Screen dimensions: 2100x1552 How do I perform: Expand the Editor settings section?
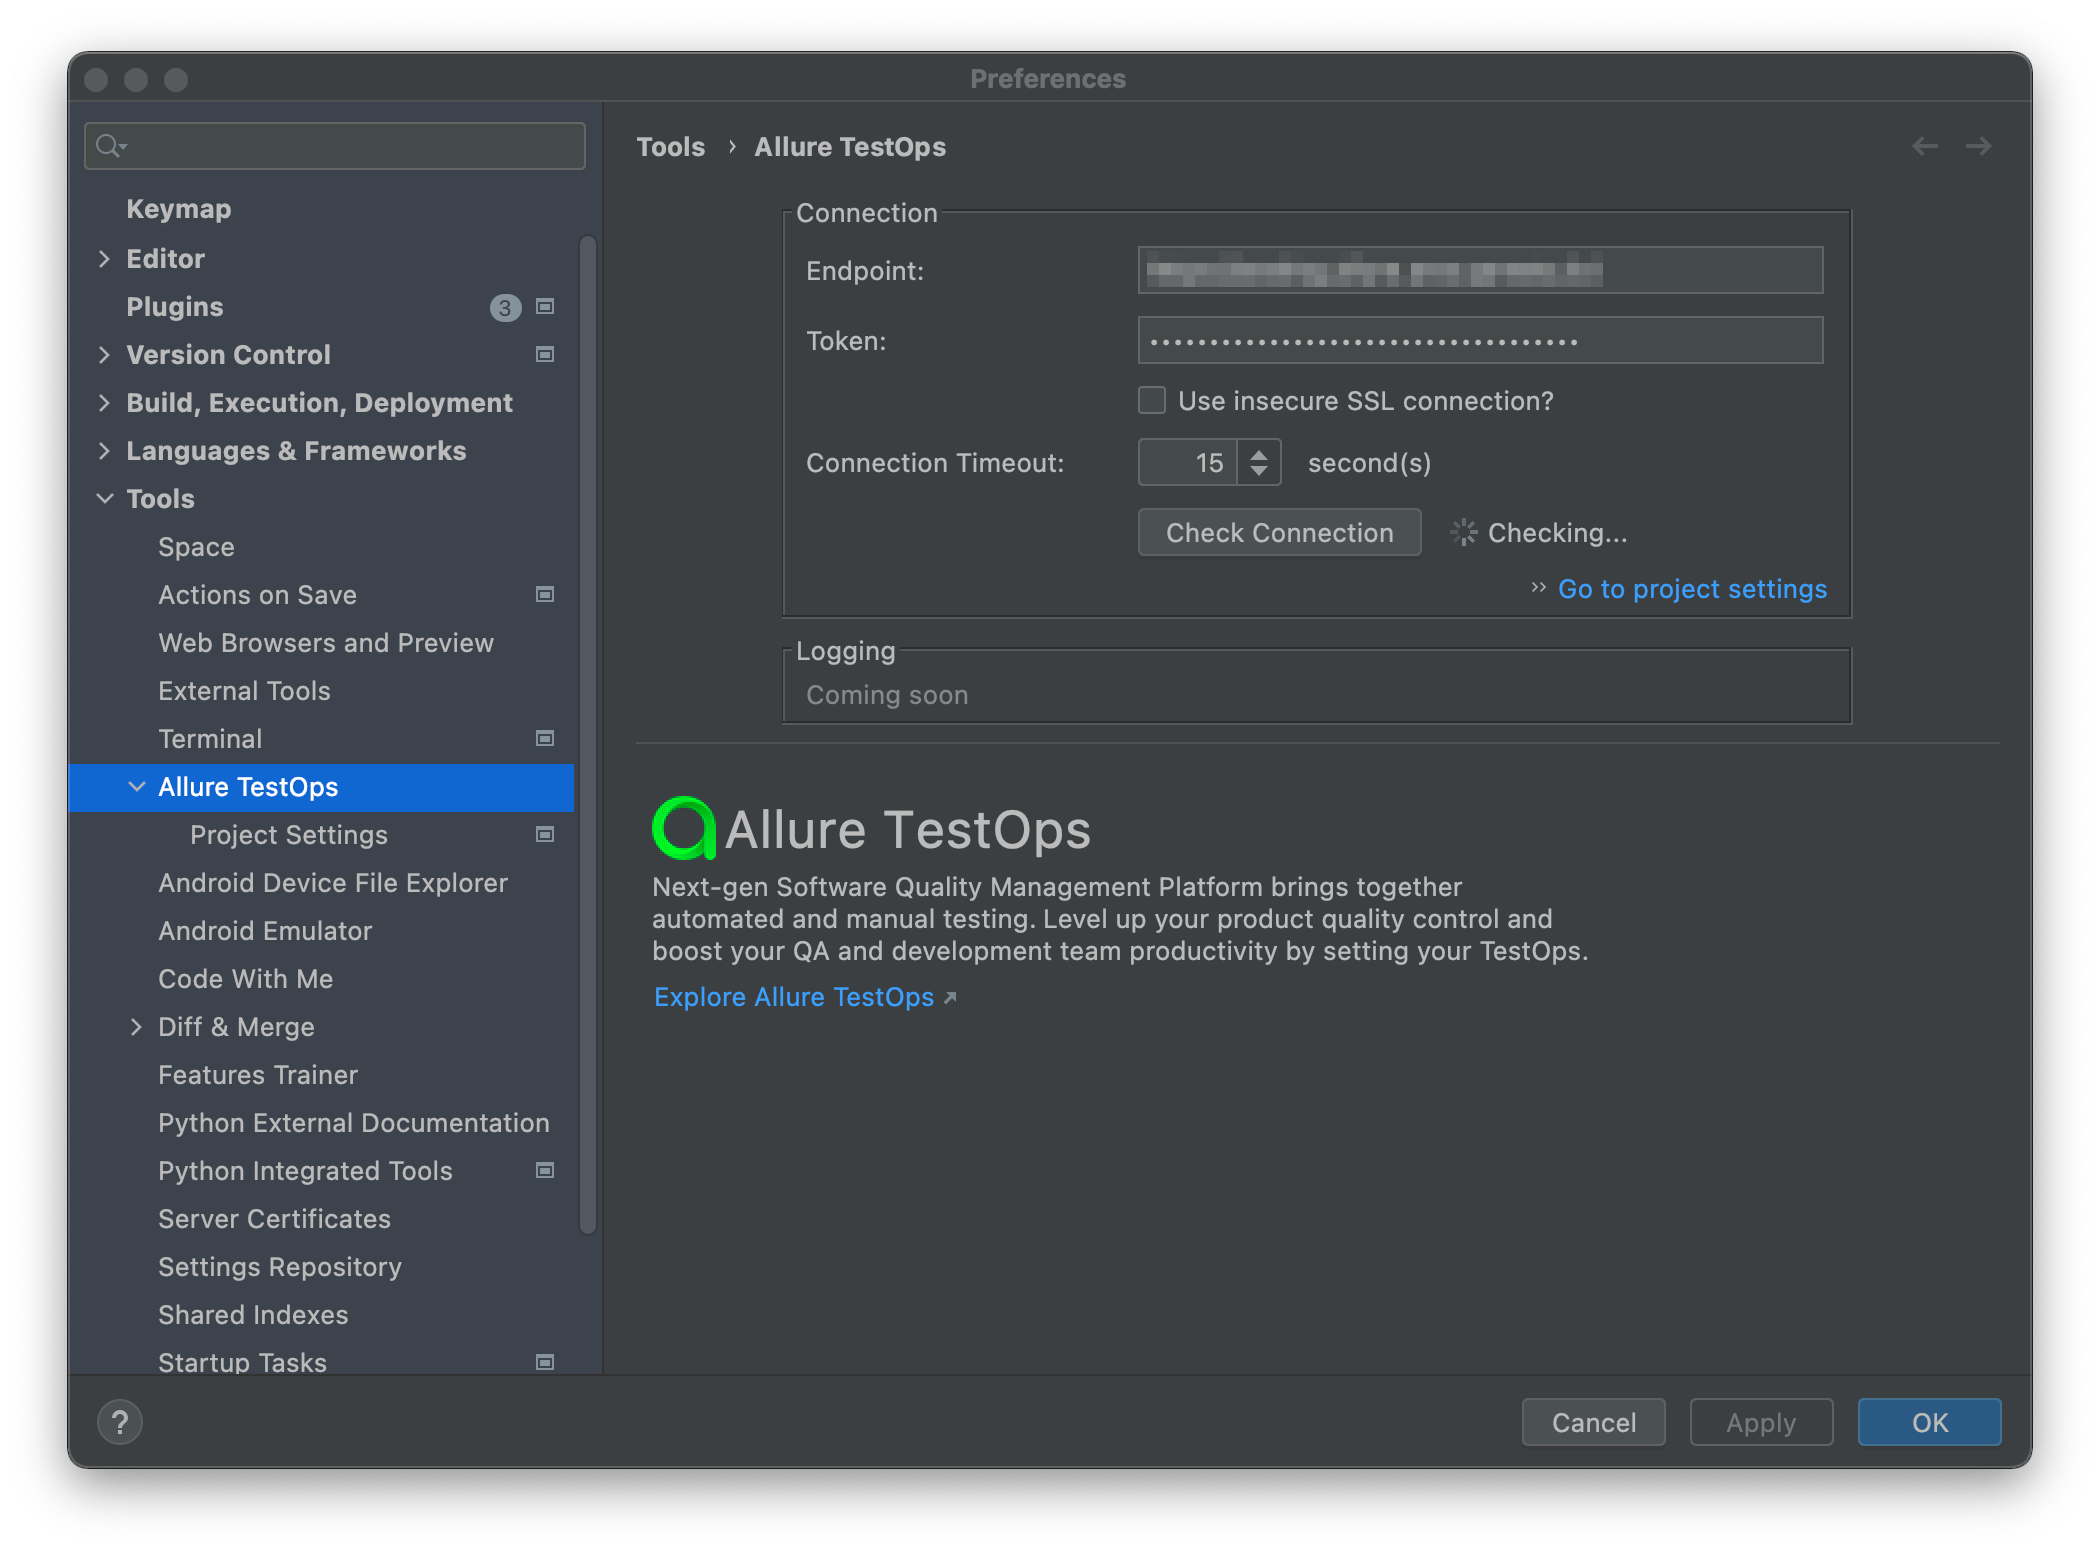pyautogui.click(x=106, y=258)
